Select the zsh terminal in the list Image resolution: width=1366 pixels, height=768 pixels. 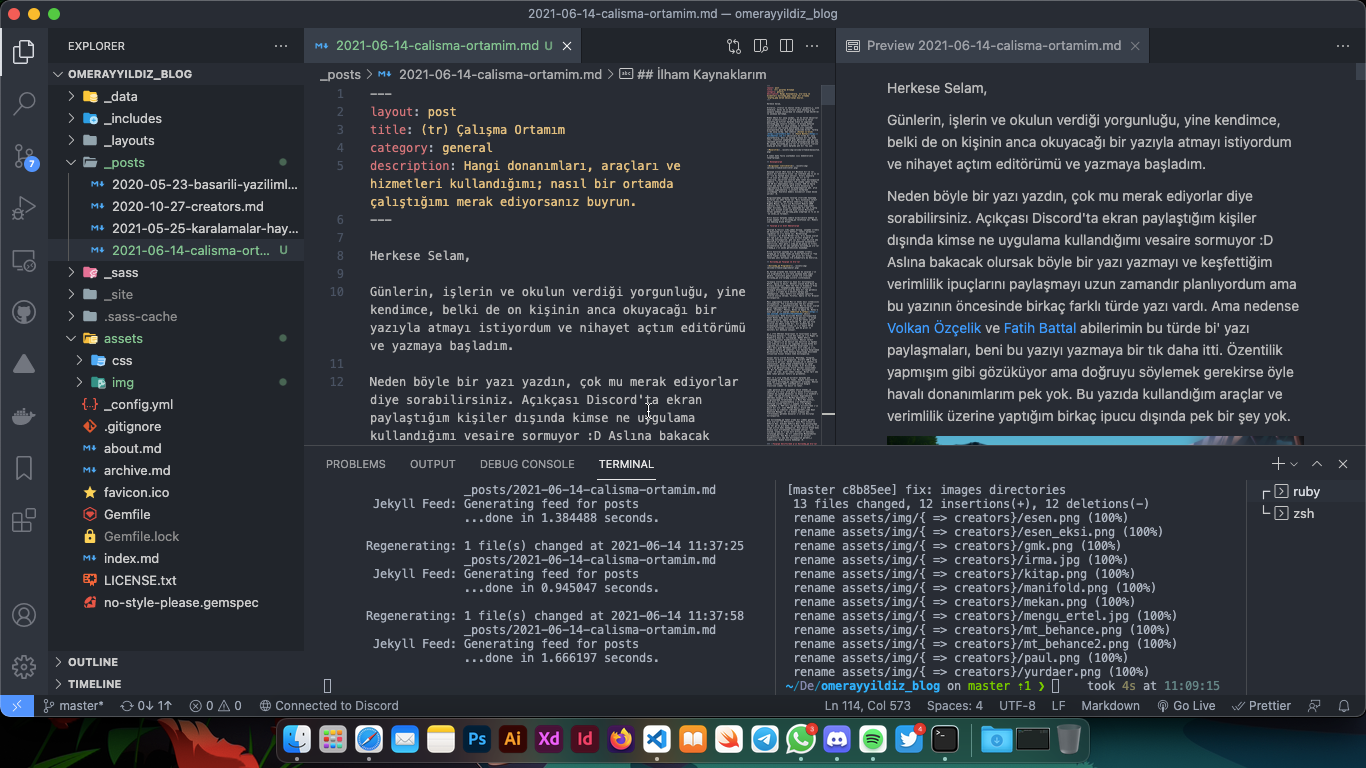[x=1304, y=514]
